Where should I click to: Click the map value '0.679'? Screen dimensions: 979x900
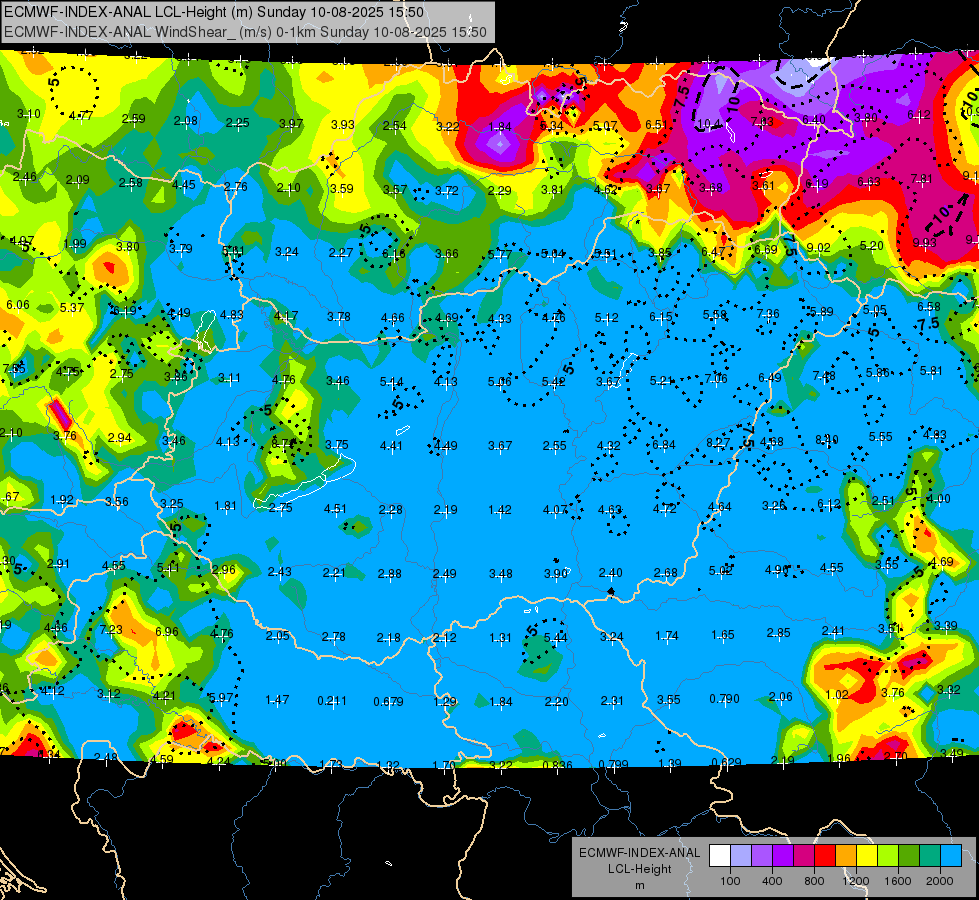tap(388, 702)
